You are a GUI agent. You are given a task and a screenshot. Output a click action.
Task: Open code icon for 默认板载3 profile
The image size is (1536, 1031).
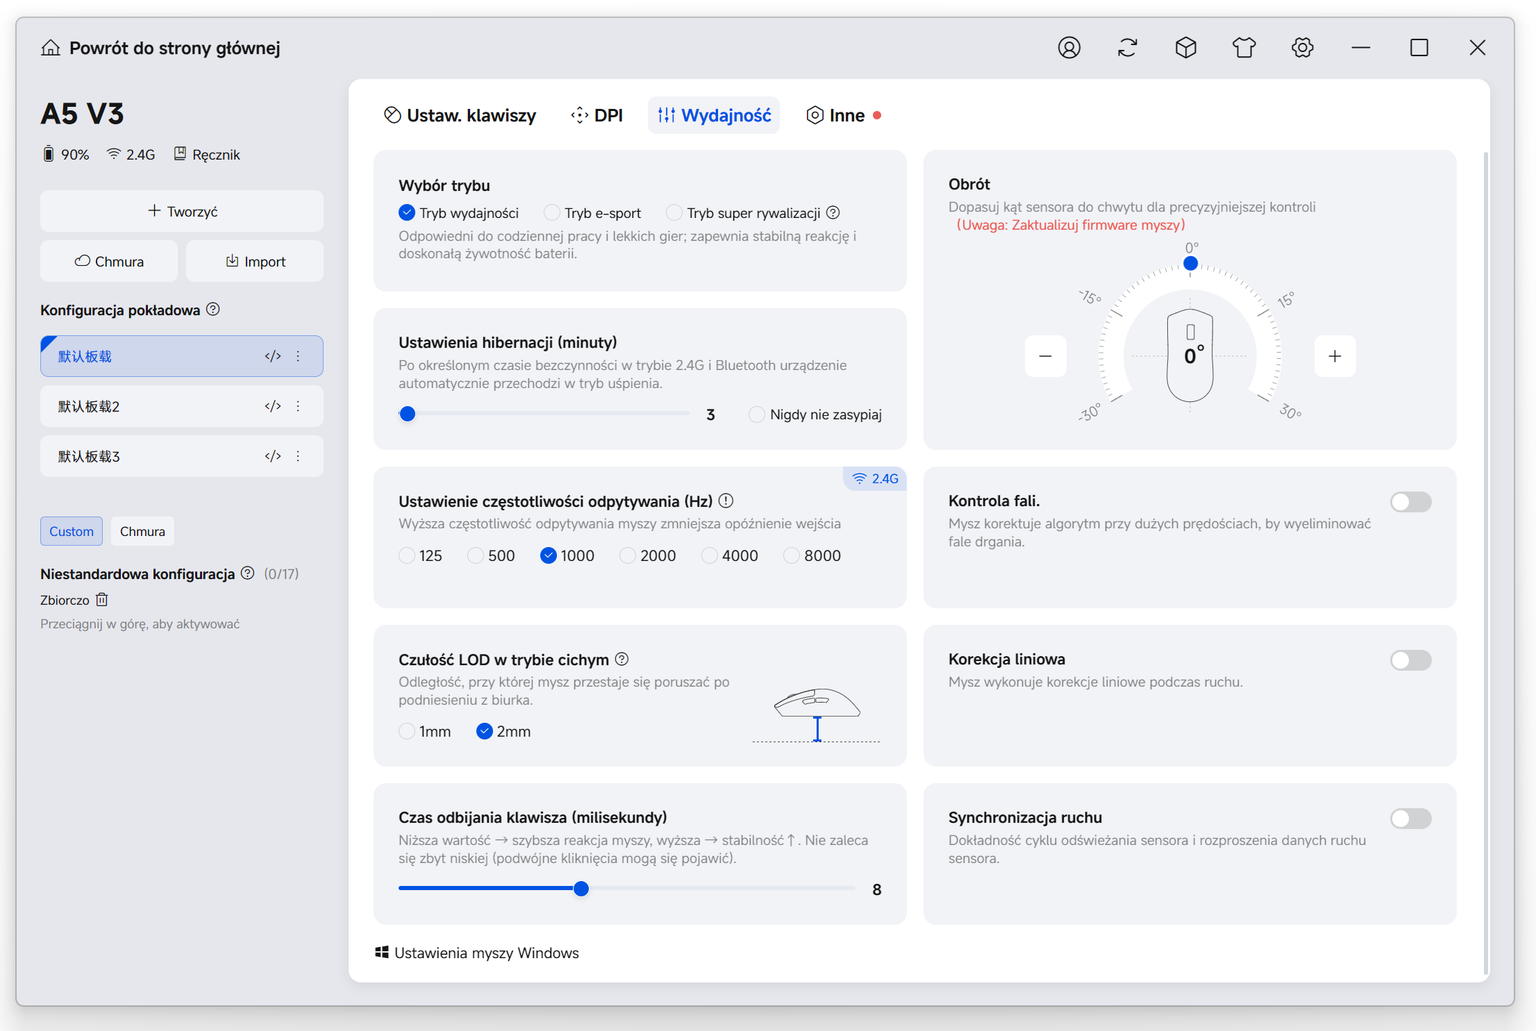(x=272, y=456)
